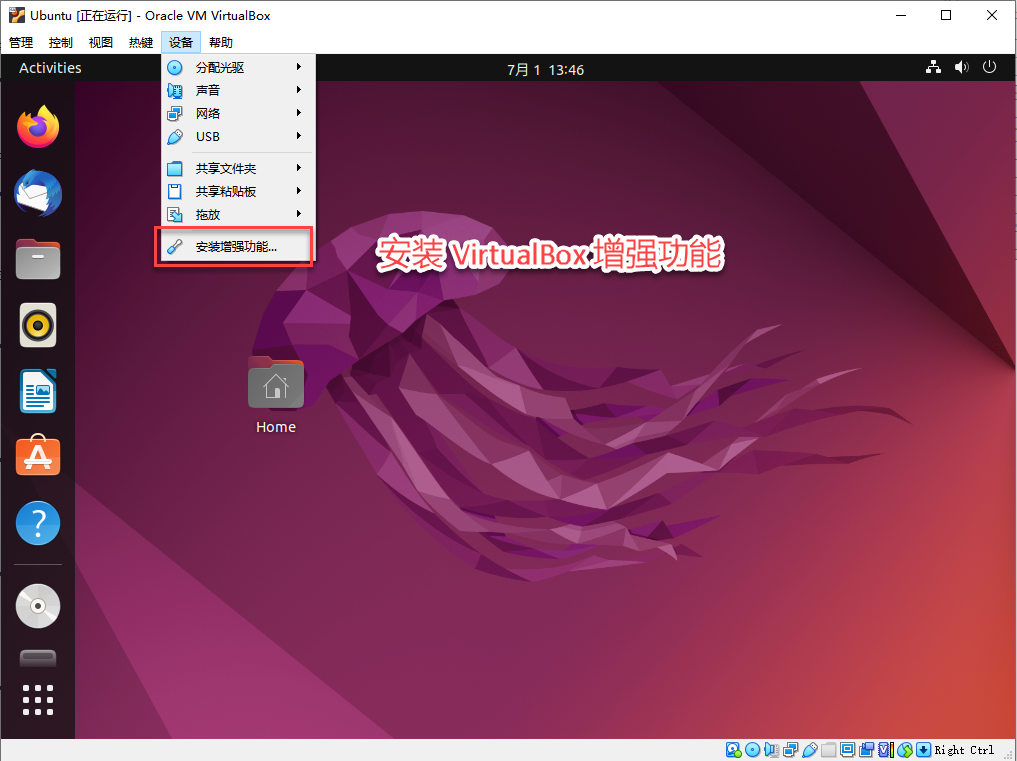This screenshot has width=1017, height=761.
Task: Open the Help question-mark icon
Action: (x=38, y=523)
